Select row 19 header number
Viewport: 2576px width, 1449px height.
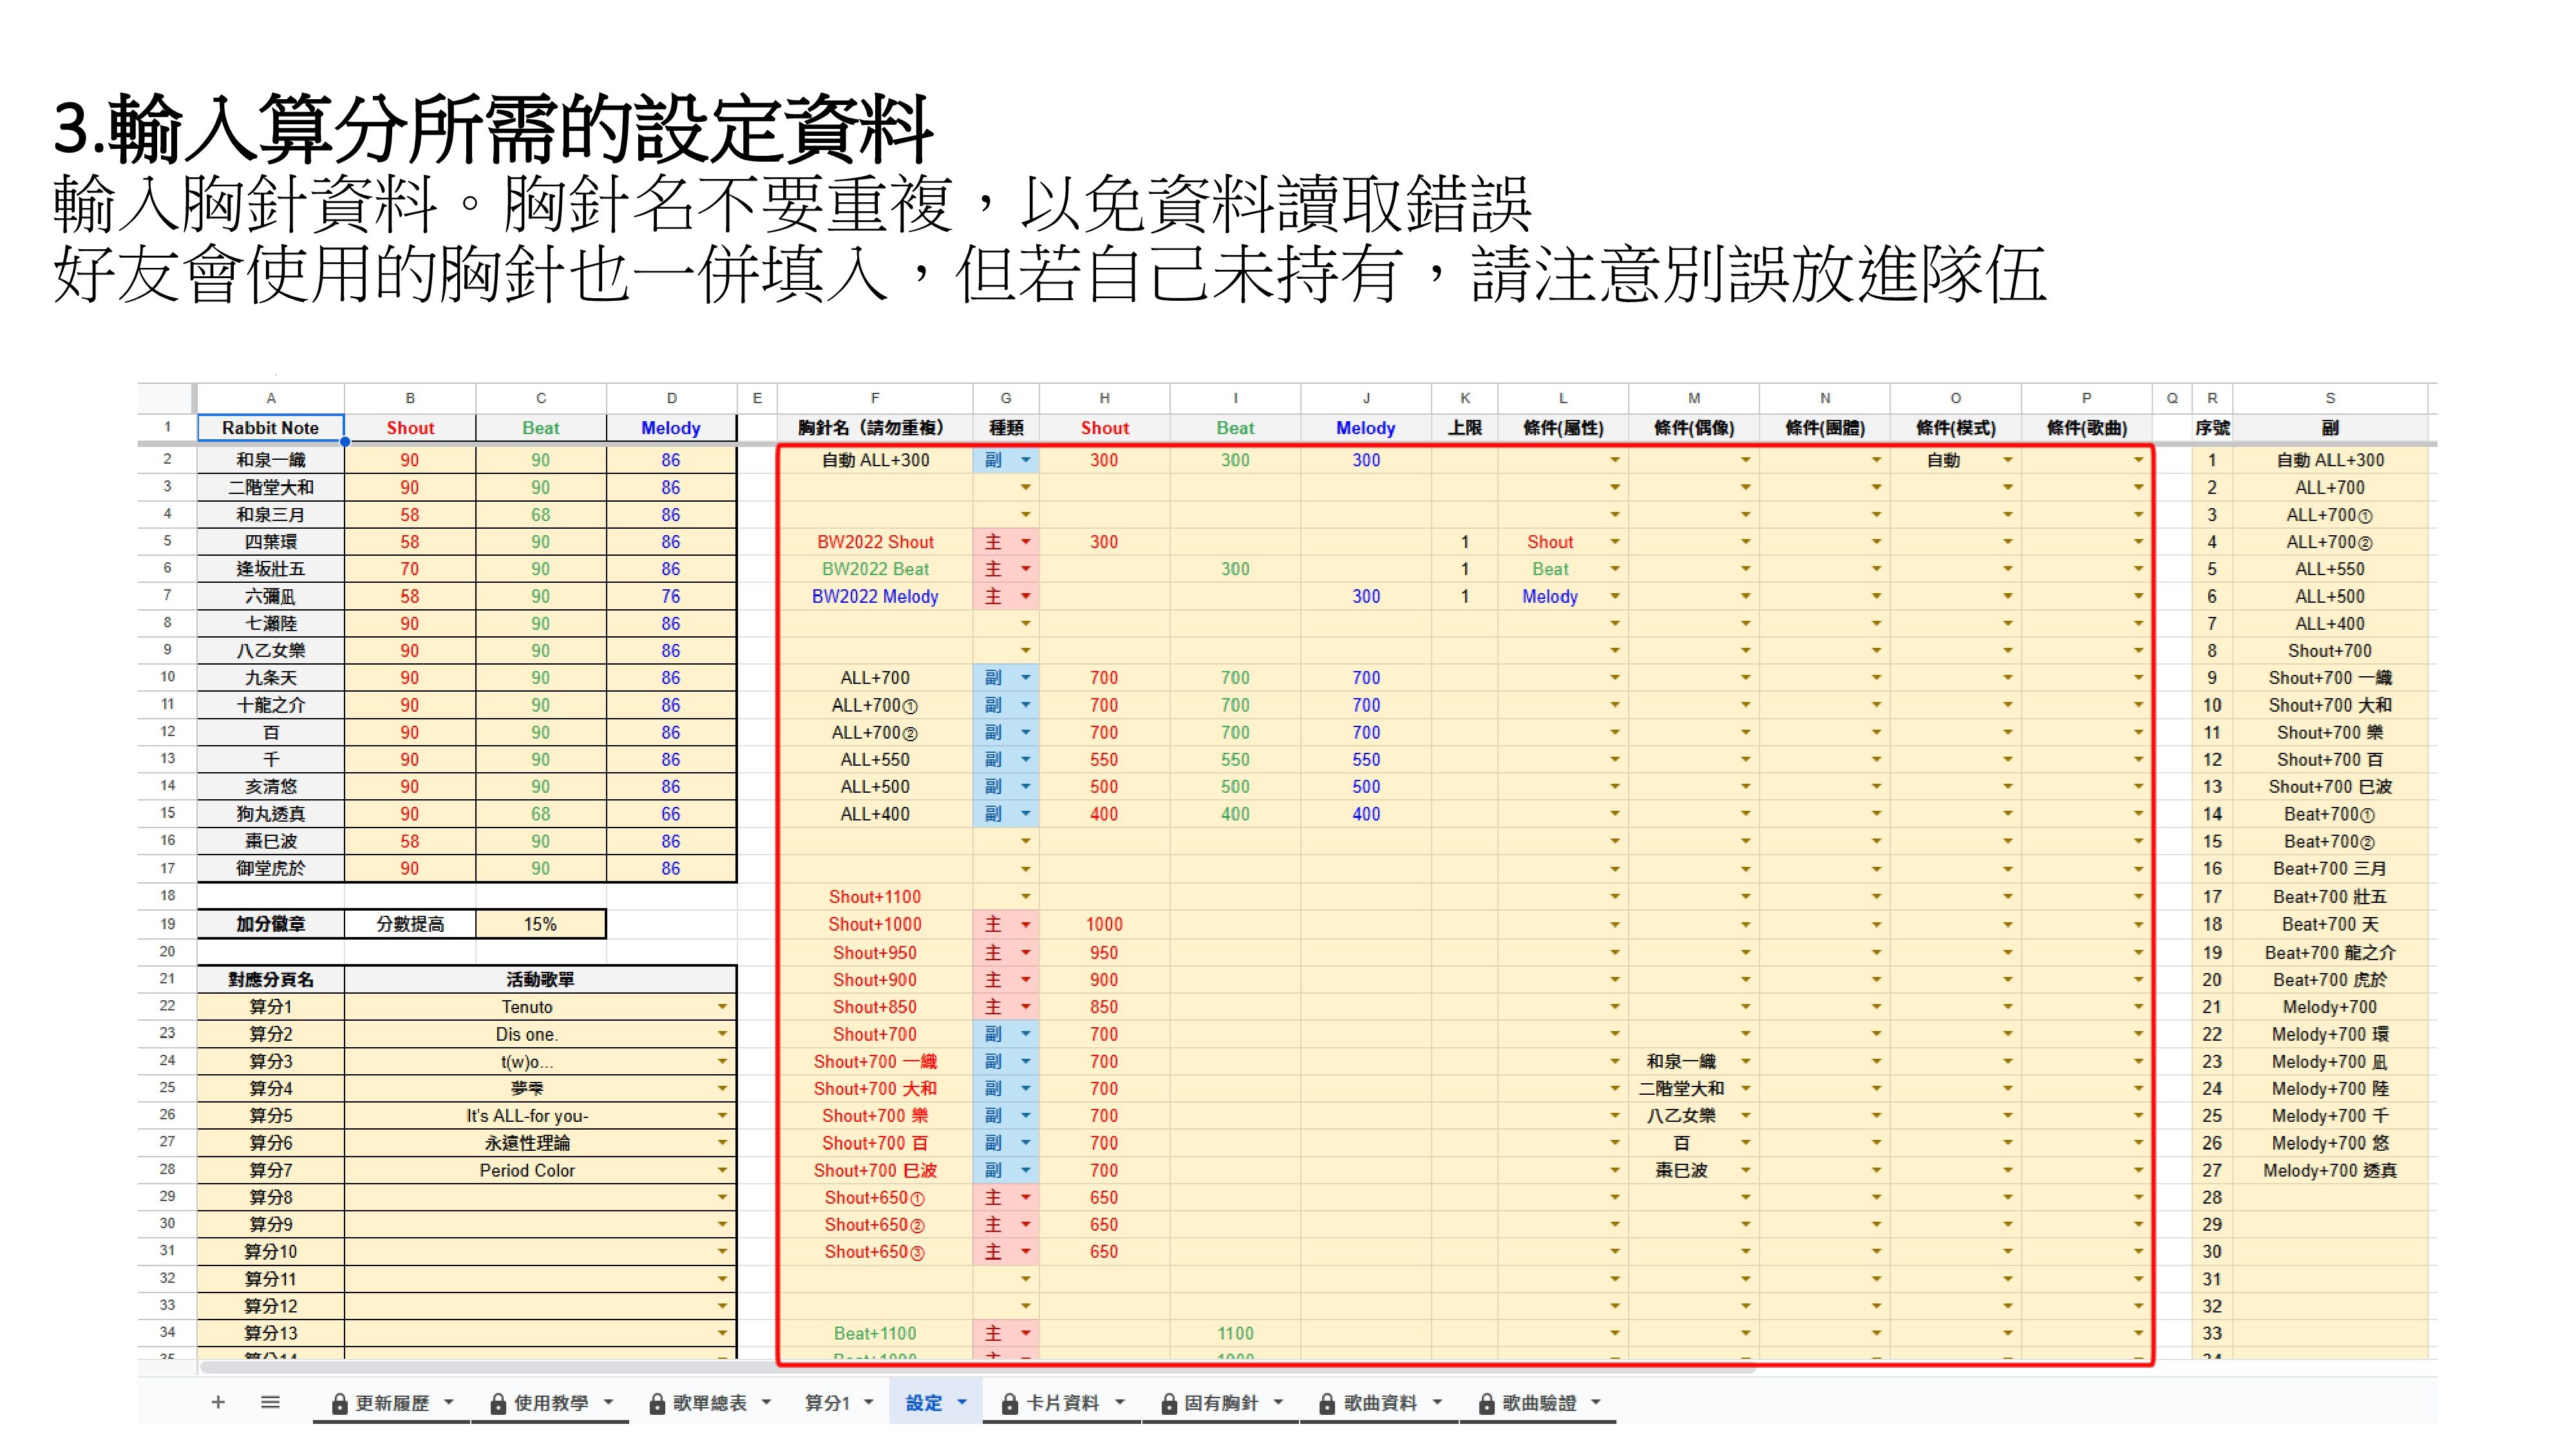(167, 924)
